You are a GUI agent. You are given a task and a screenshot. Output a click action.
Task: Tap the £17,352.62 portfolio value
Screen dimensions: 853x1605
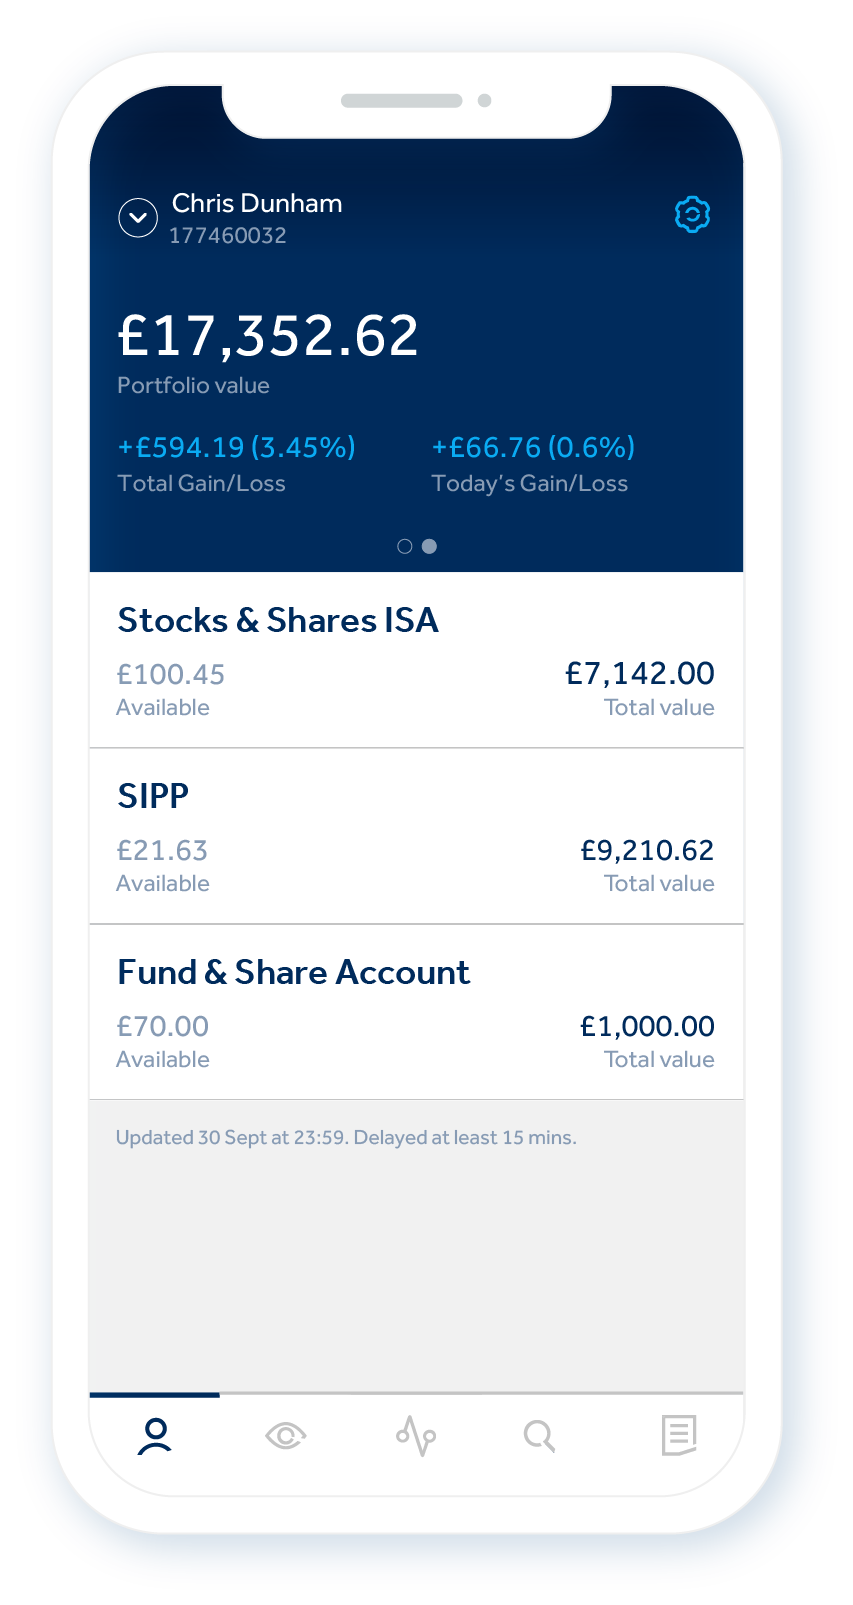tap(268, 336)
